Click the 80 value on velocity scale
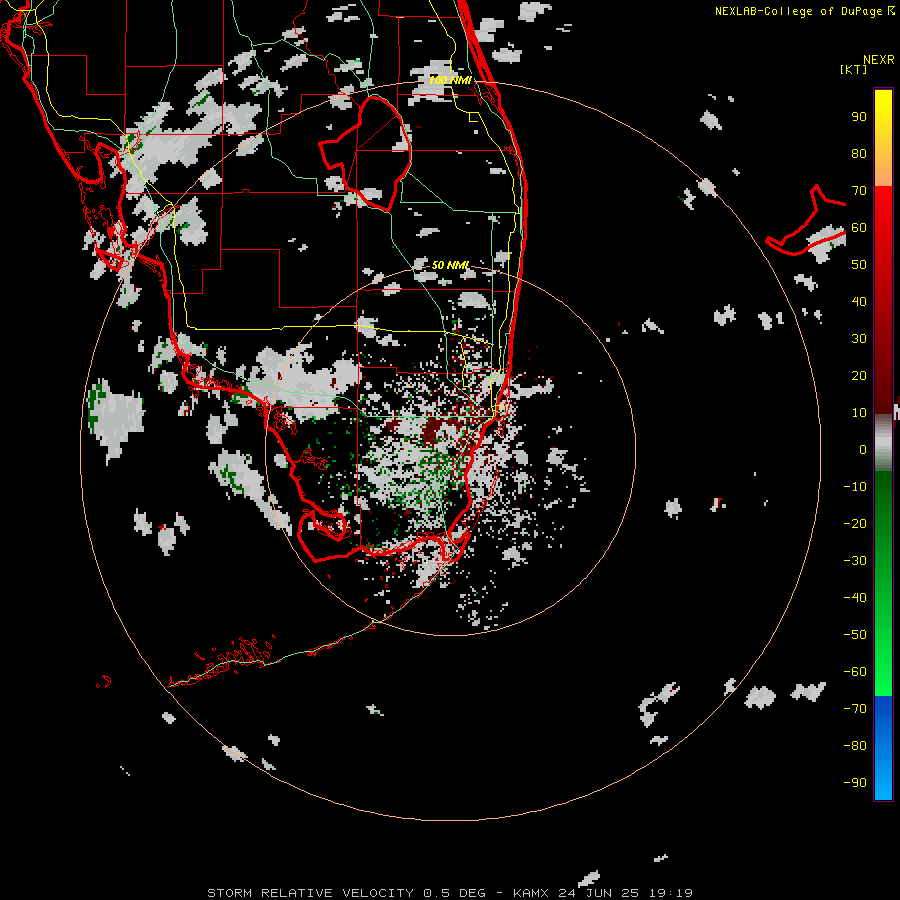The width and height of the screenshot is (900, 900). tap(859, 153)
